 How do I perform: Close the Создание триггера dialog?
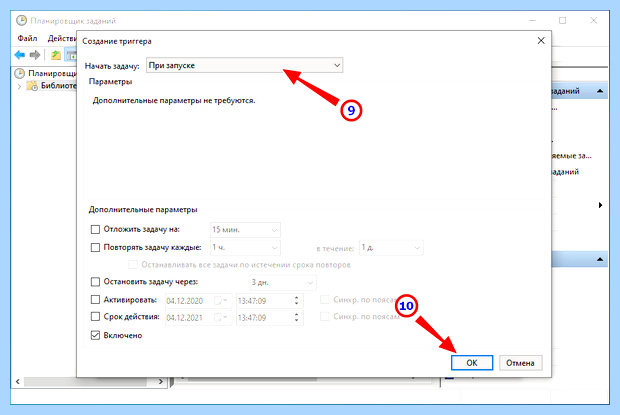(x=541, y=41)
